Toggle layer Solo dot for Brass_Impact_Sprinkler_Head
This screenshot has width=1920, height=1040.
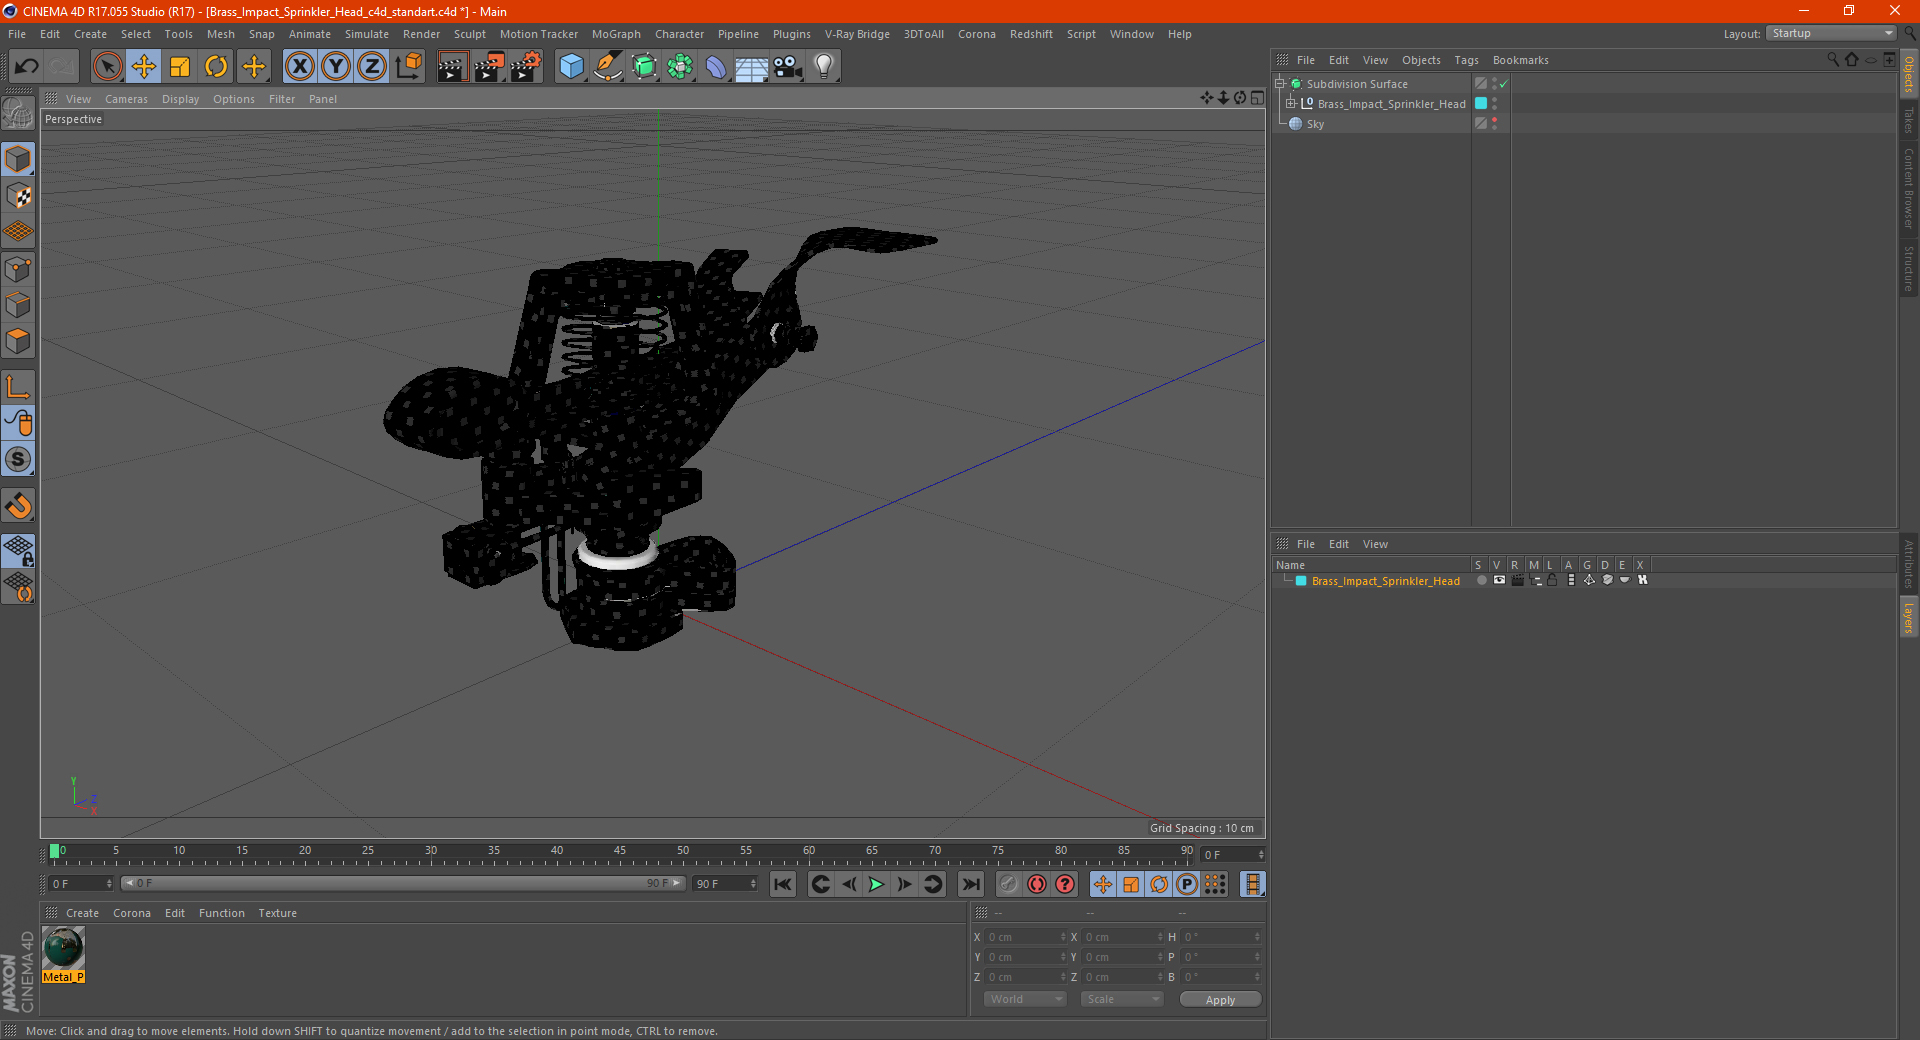pyautogui.click(x=1481, y=580)
